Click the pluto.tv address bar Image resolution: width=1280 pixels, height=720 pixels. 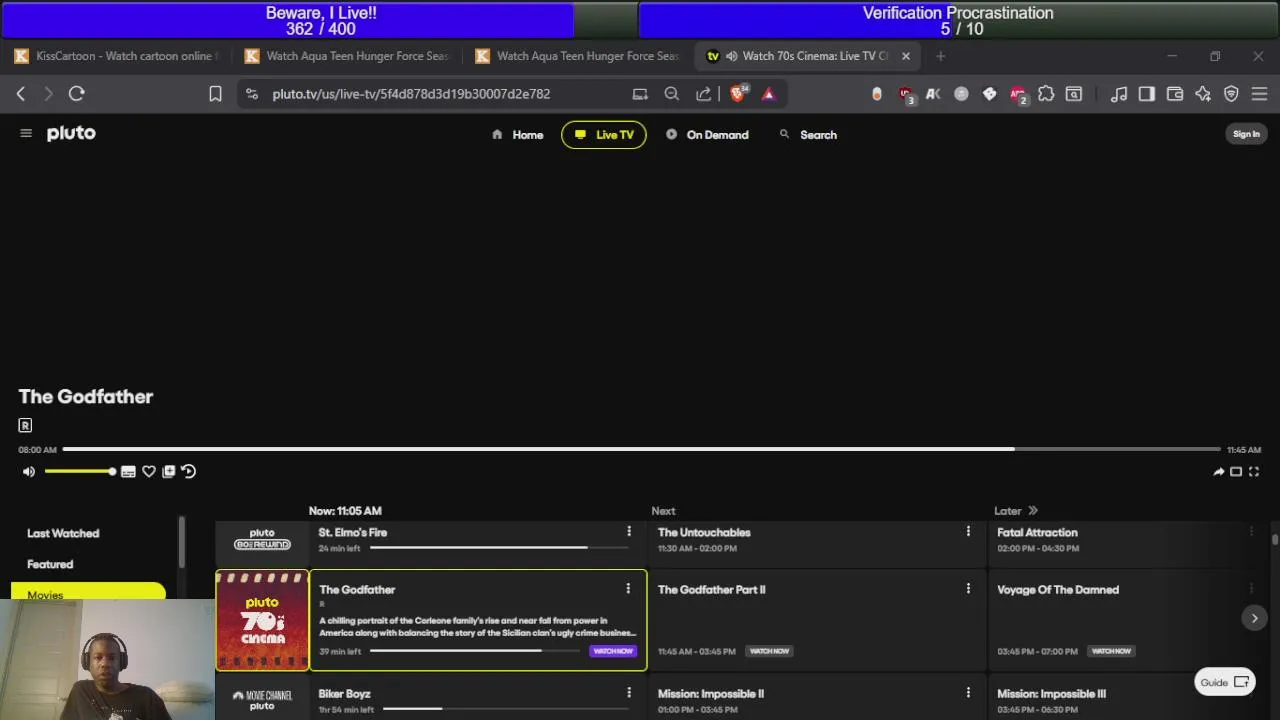[411, 94]
